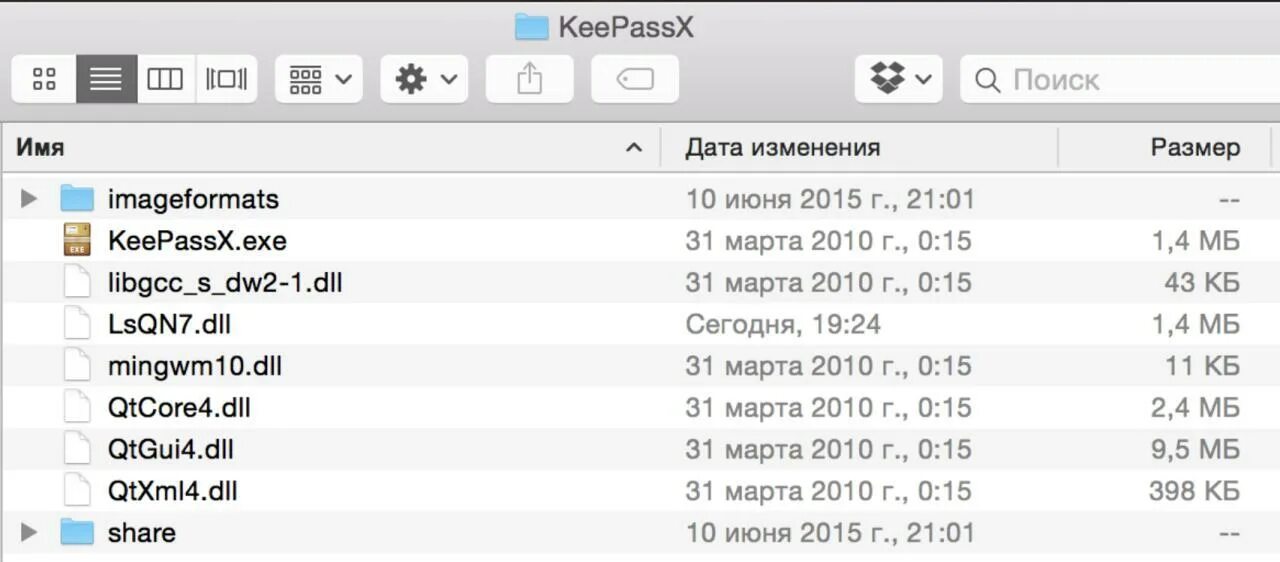The width and height of the screenshot is (1280, 562).
Task: Switch to Cover Flow view
Action: (x=226, y=79)
